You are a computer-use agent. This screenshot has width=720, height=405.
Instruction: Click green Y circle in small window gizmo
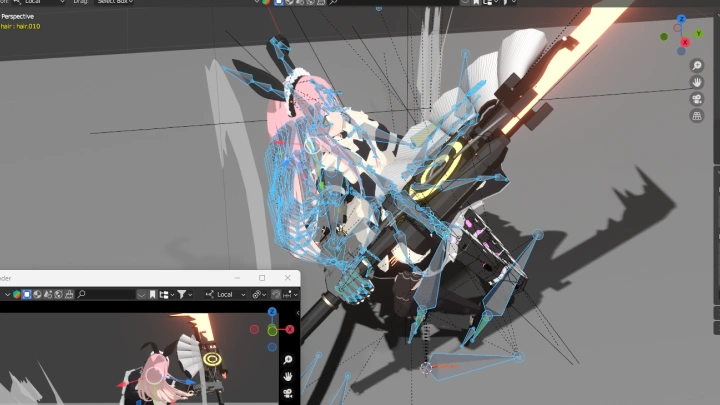(x=272, y=330)
